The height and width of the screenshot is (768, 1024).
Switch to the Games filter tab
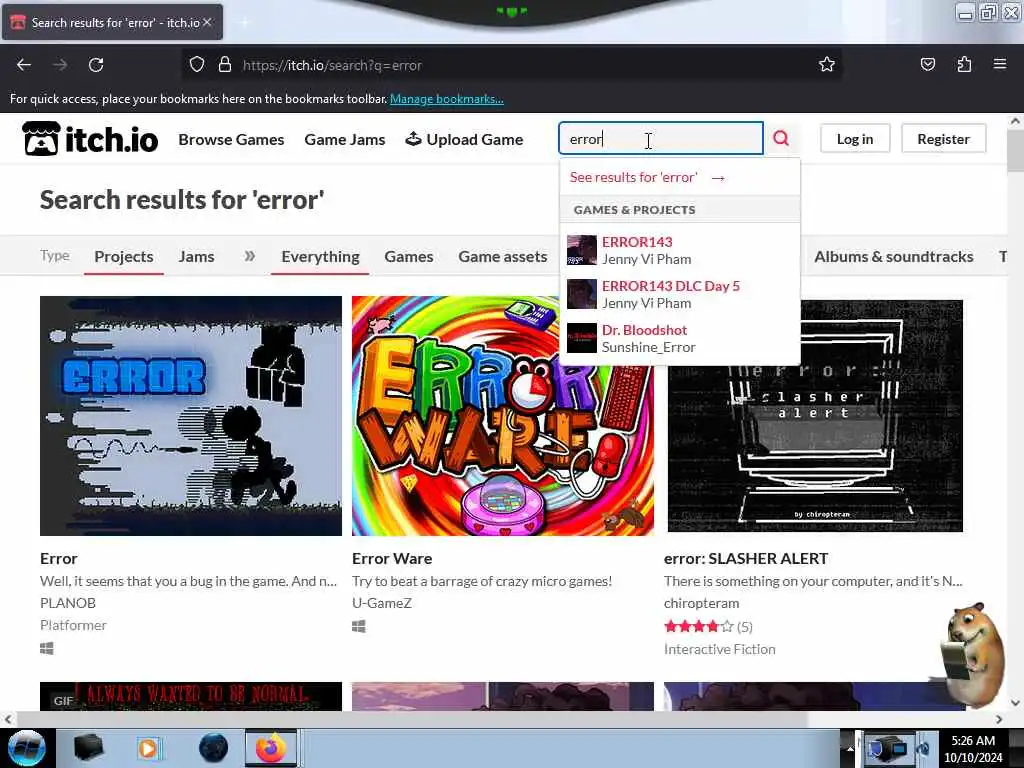pyautogui.click(x=409, y=257)
